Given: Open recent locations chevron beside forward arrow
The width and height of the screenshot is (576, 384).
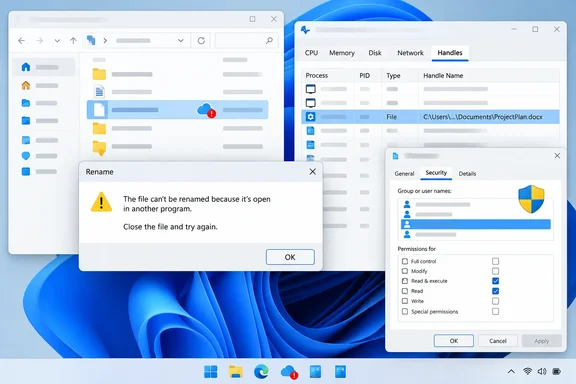Looking at the screenshot, I should click(x=57, y=41).
